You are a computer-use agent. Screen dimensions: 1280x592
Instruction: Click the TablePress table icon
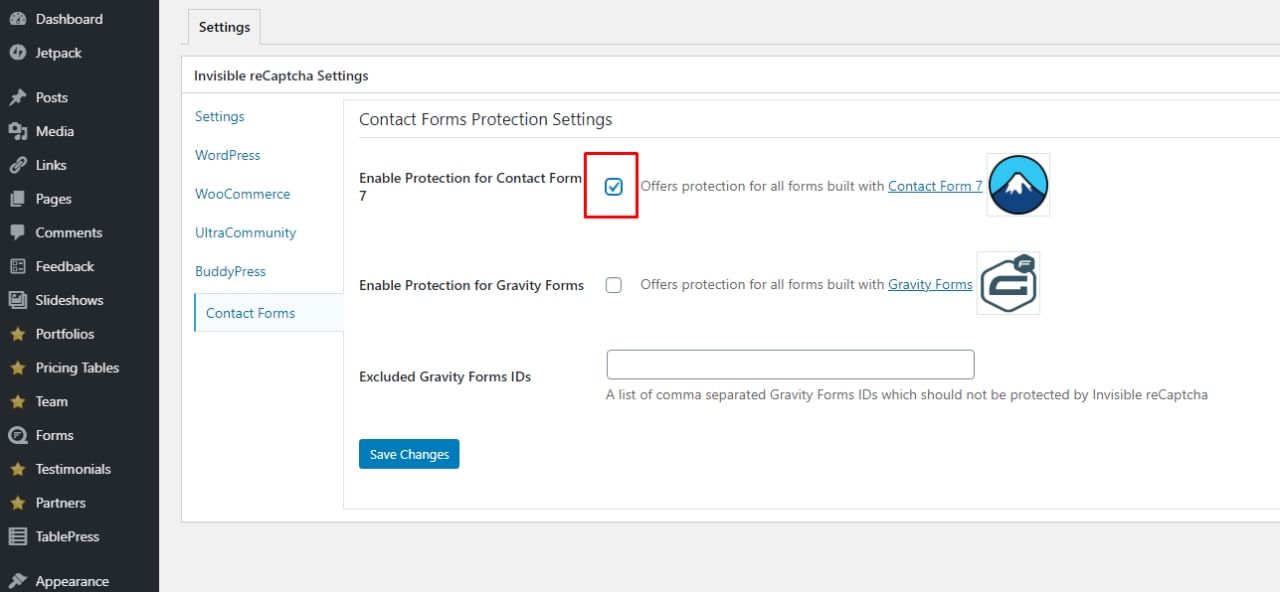[x=17, y=536]
